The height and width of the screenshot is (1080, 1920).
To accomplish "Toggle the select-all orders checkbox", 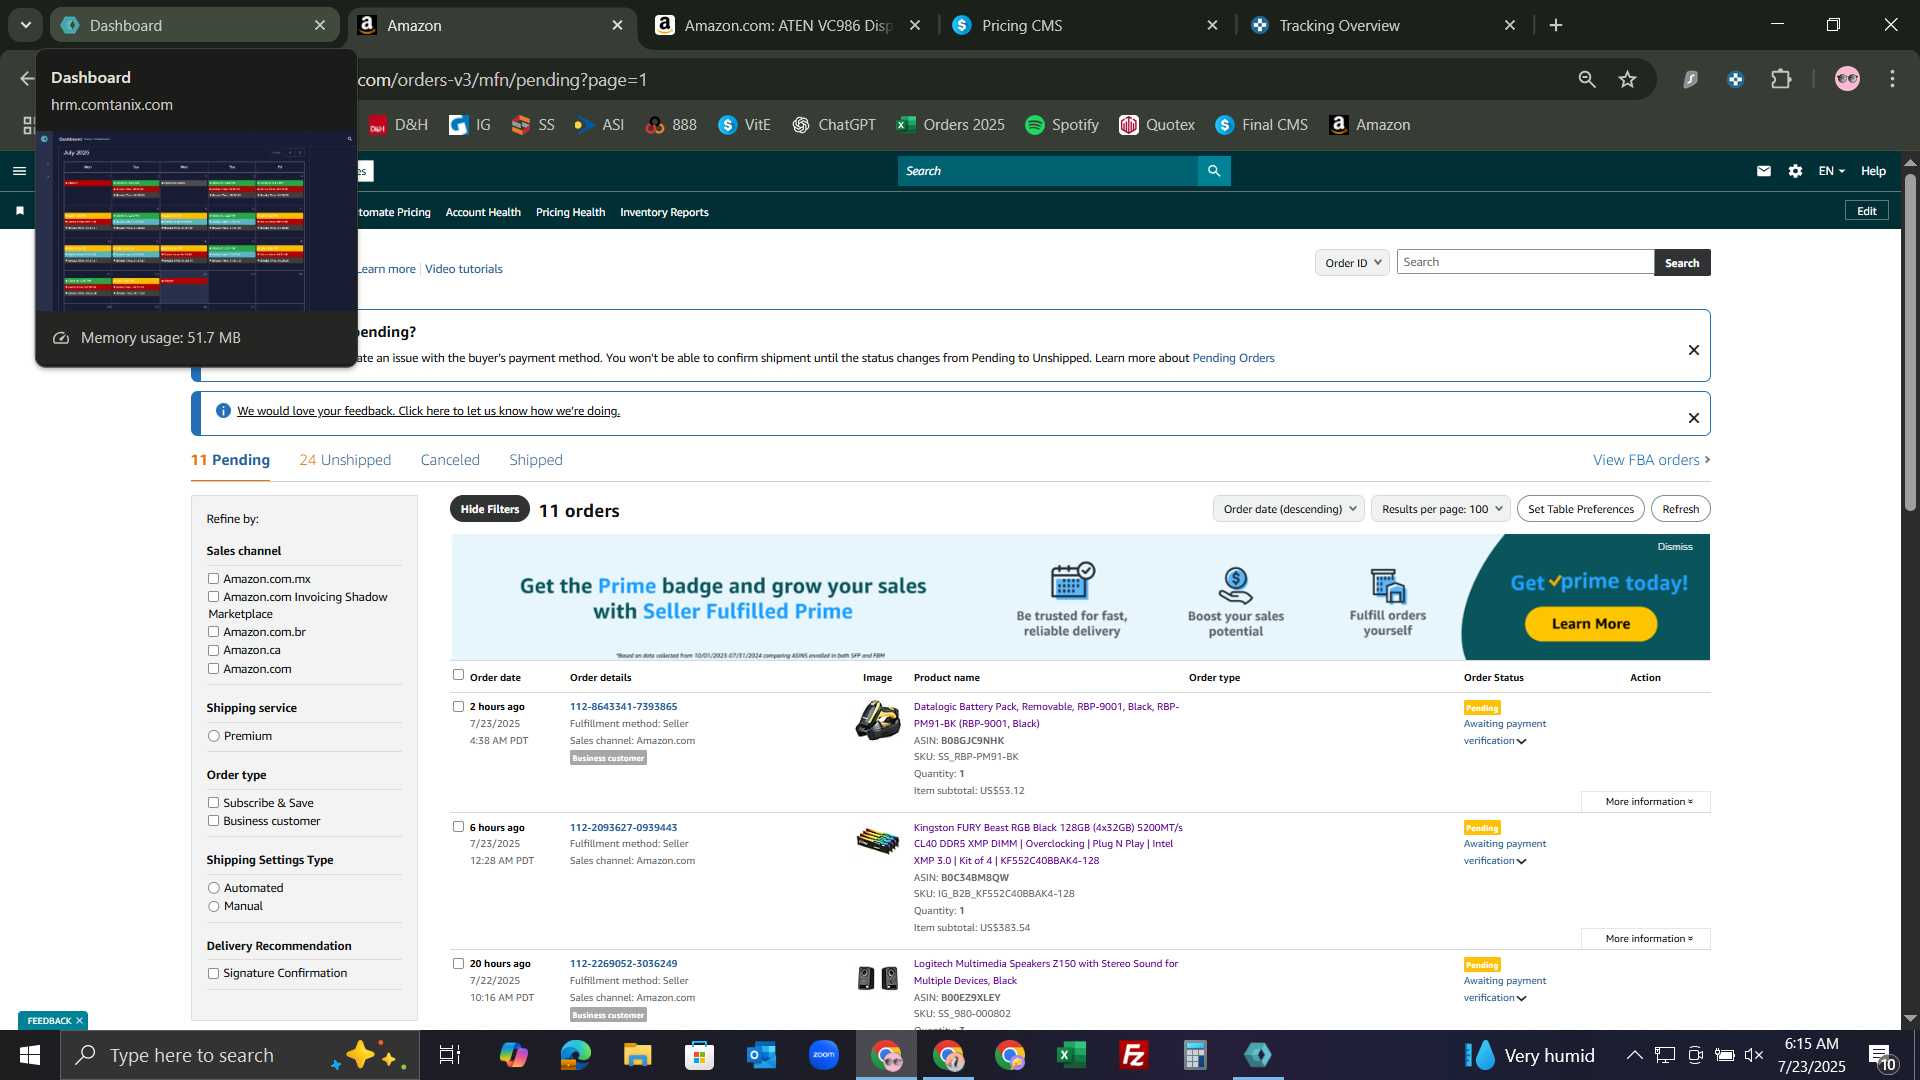I will pyautogui.click(x=458, y=675).
